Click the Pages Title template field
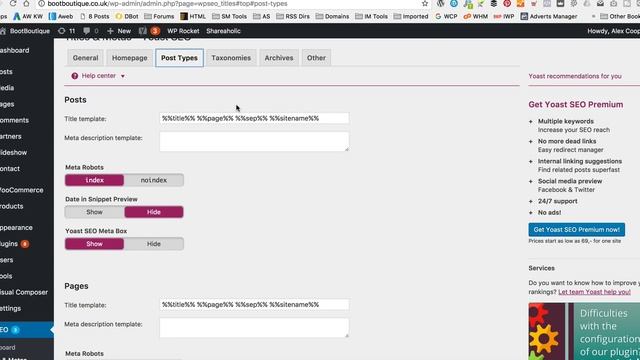This screenshot has height=360, width=640. pyautogui.click(x=254, y=304)
